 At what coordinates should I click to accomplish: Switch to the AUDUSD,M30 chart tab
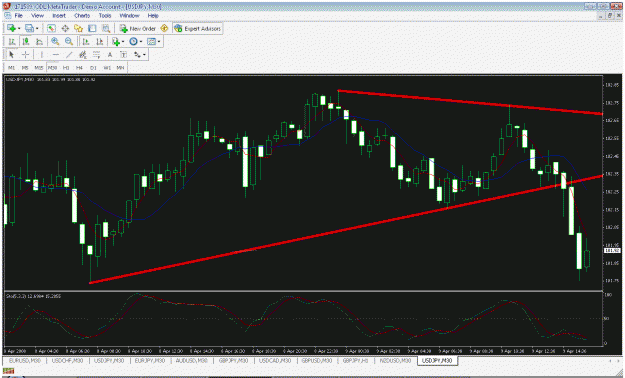pyautogui.click(x=191, y=360)
